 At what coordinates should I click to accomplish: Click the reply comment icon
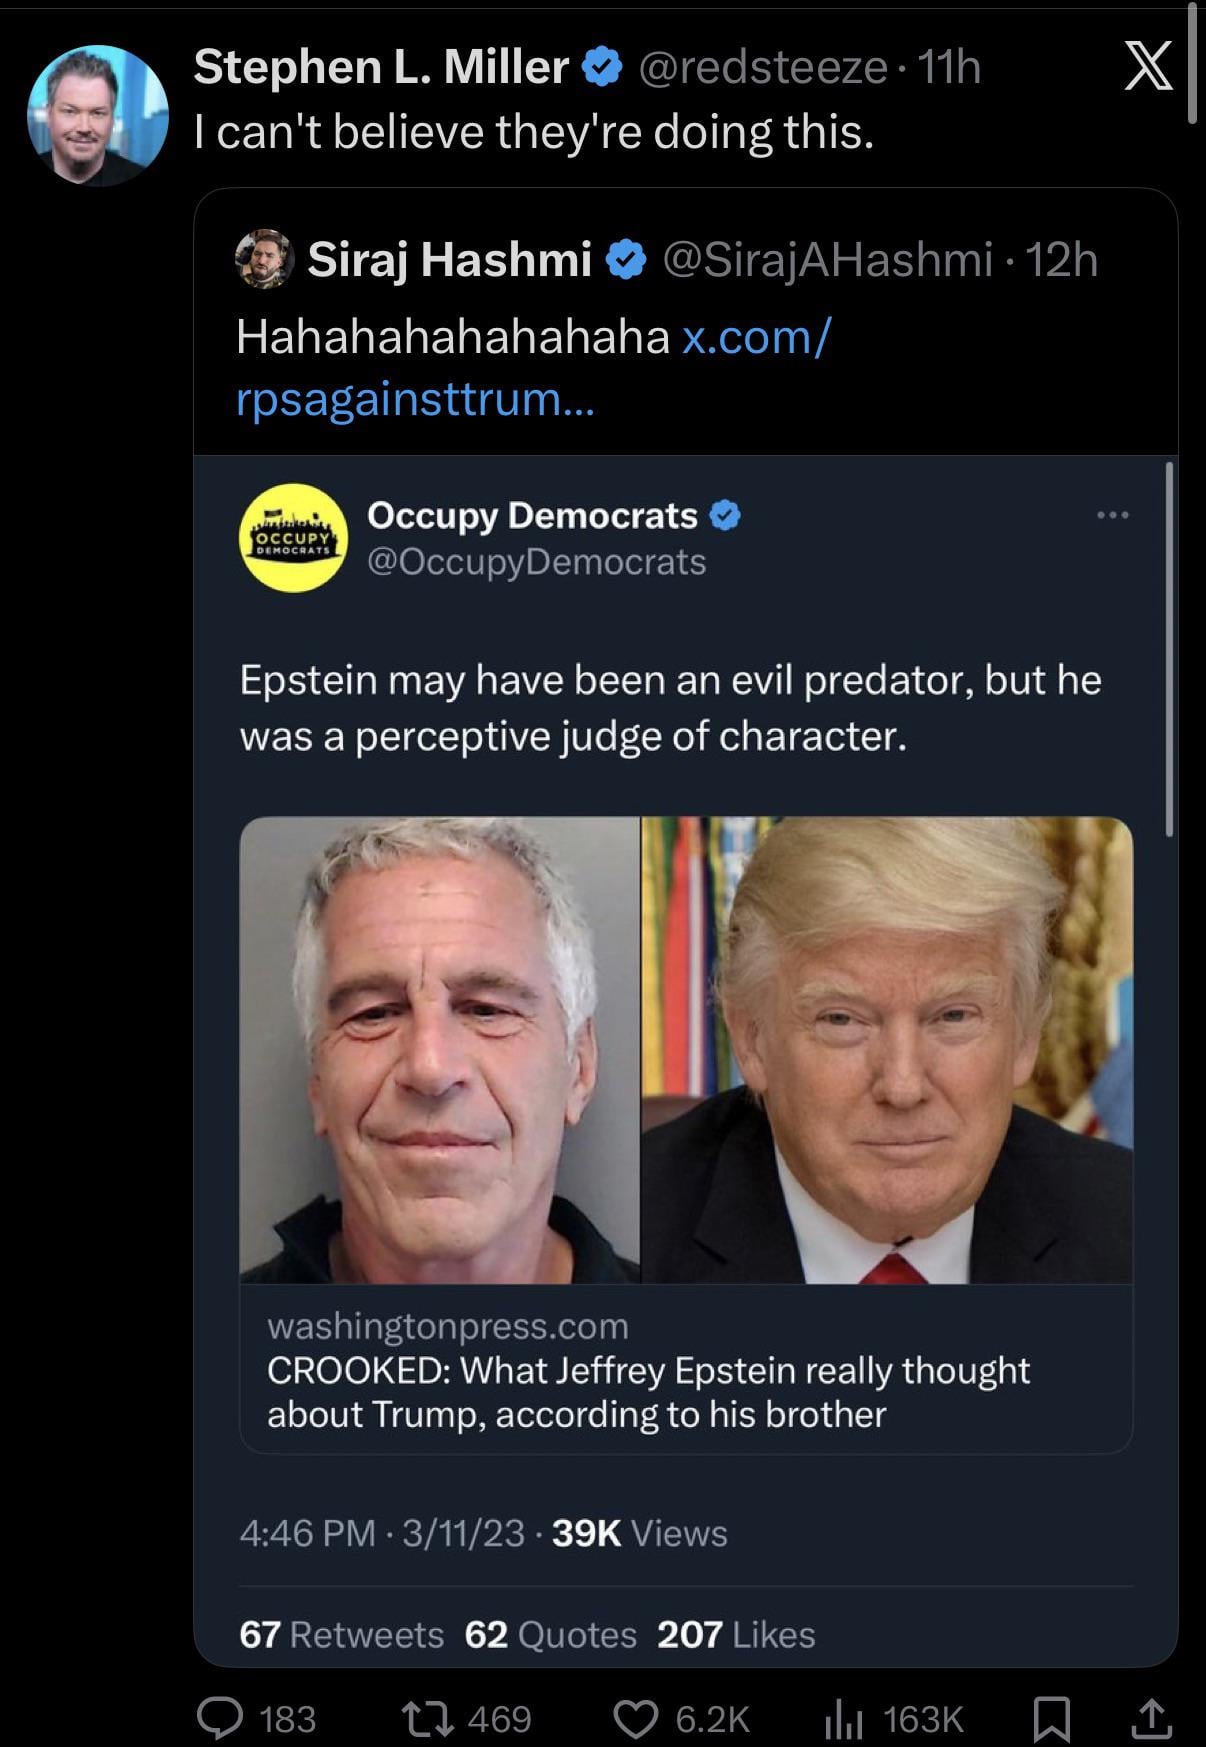(220, 1718)
